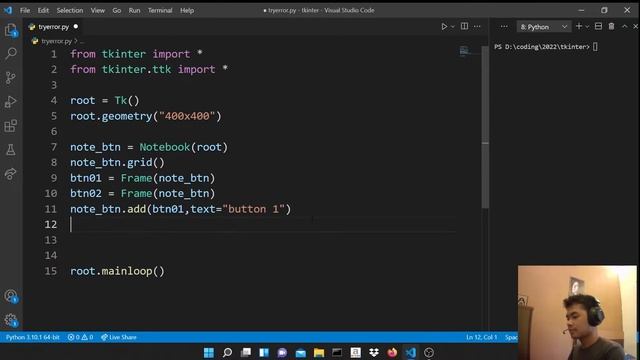This screenshot has height=360, width=640.
Task: Click the editor vertical scrollbar
Action: (x=485, y=127)
